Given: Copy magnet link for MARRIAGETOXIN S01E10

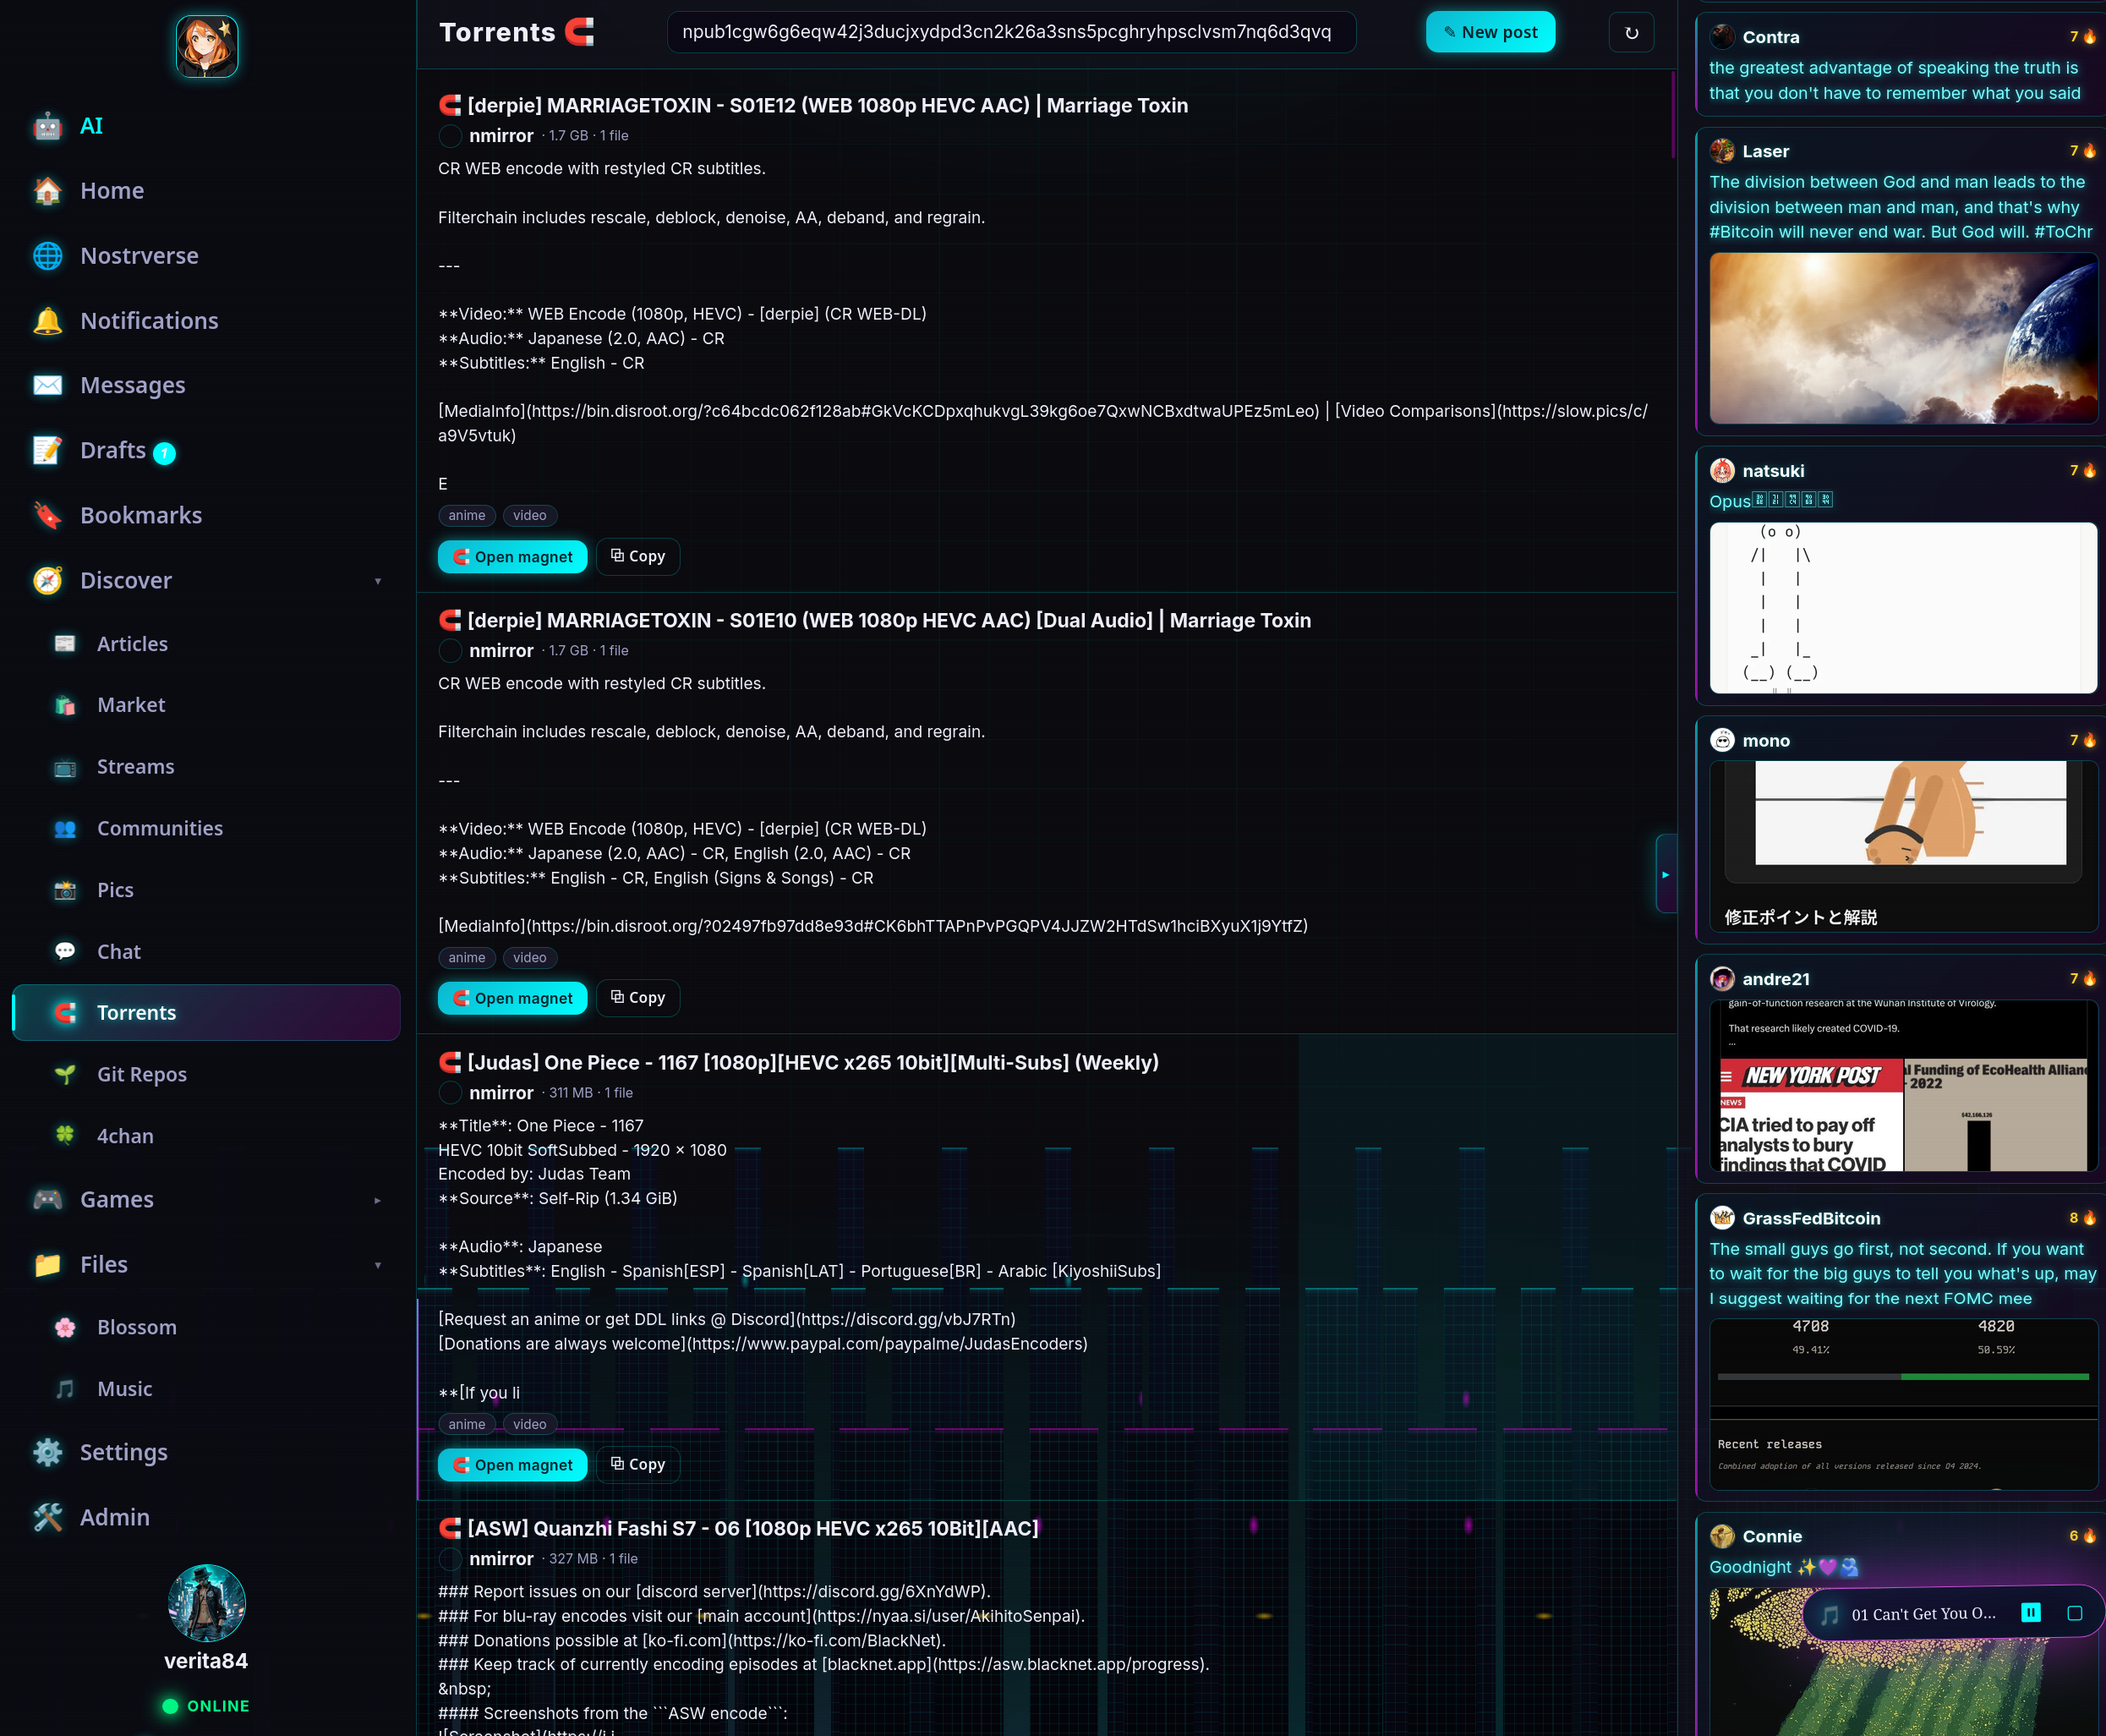Looking at the screenshot, I should [x=638, y=998].
